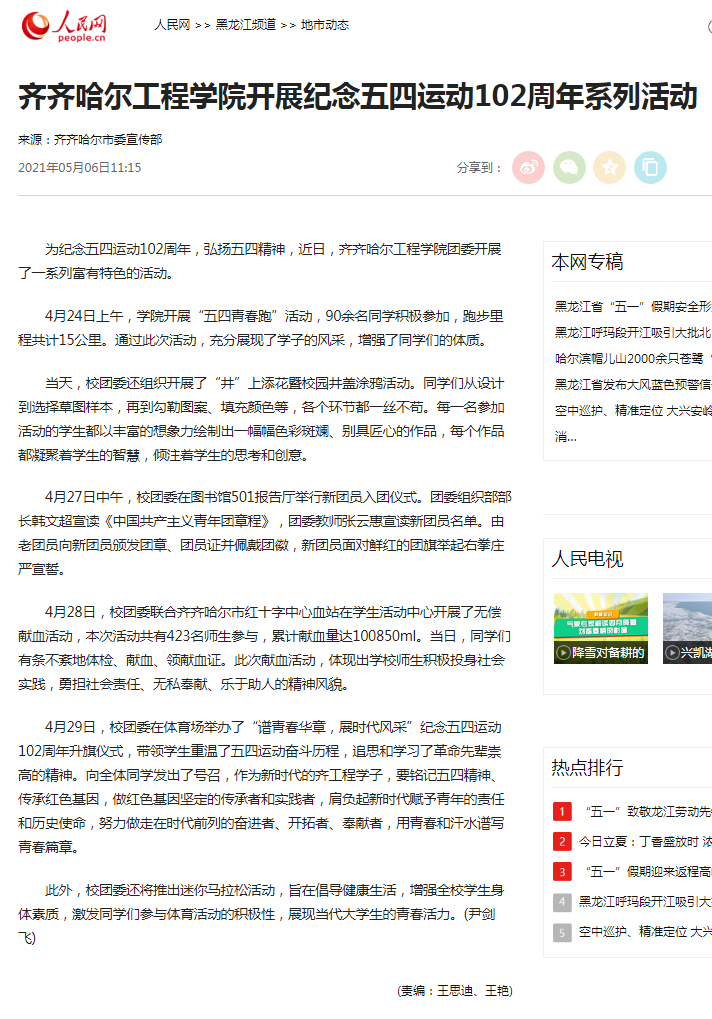
Task: Open 哈尔滨帽儿山2000余只苍鹭 news link
Action: click(633, 358)
